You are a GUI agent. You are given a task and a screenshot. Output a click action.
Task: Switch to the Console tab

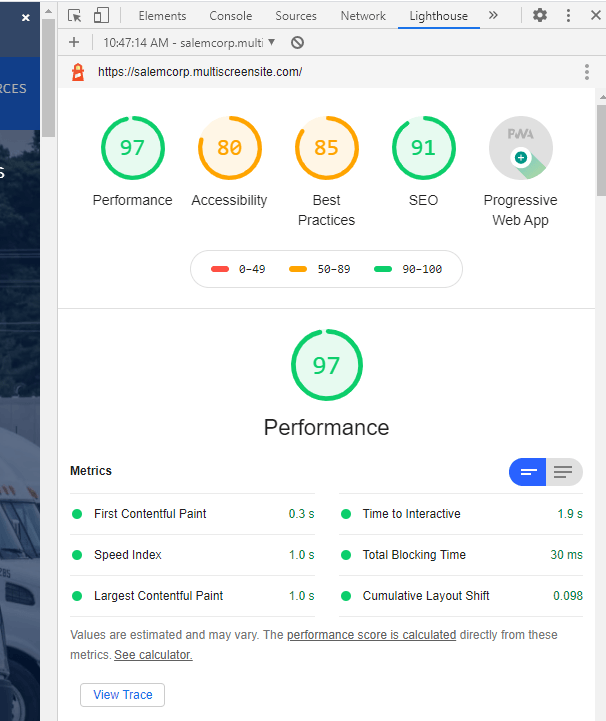pyautogui.click(x=230, y=16)
